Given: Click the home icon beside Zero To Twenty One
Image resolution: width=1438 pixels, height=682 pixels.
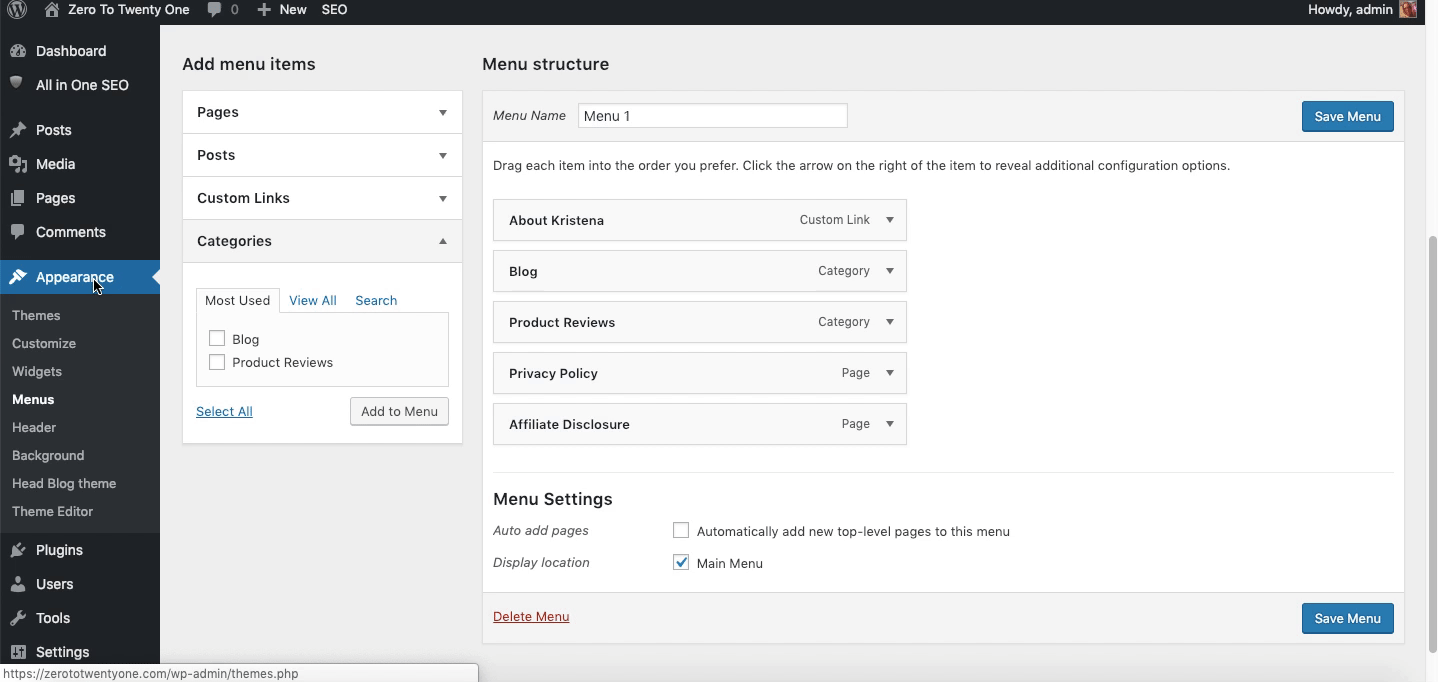Looking at the screenshot, I should 52,9.
